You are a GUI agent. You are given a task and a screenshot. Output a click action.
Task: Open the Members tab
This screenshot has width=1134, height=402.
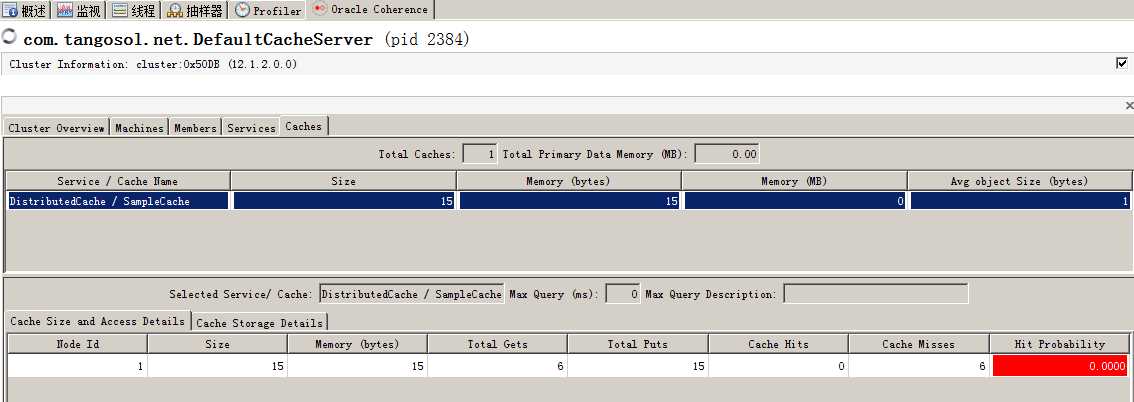point(195,127)
